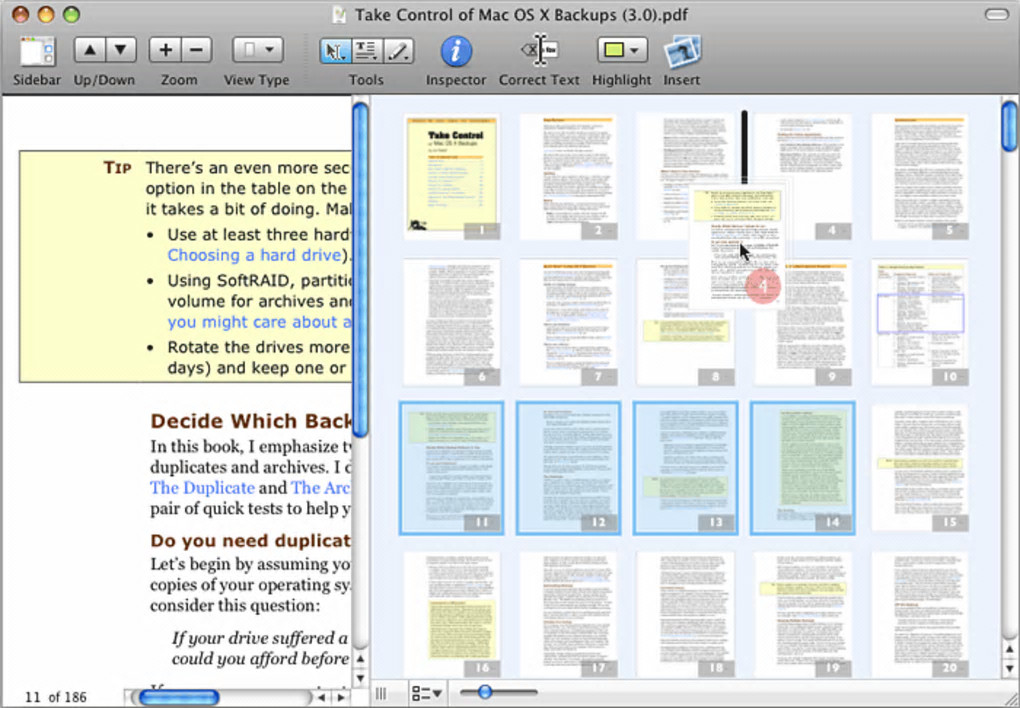Click the document scroll right arrow
The width and height of the screenshot is (1020, 708).
[341, 698]
